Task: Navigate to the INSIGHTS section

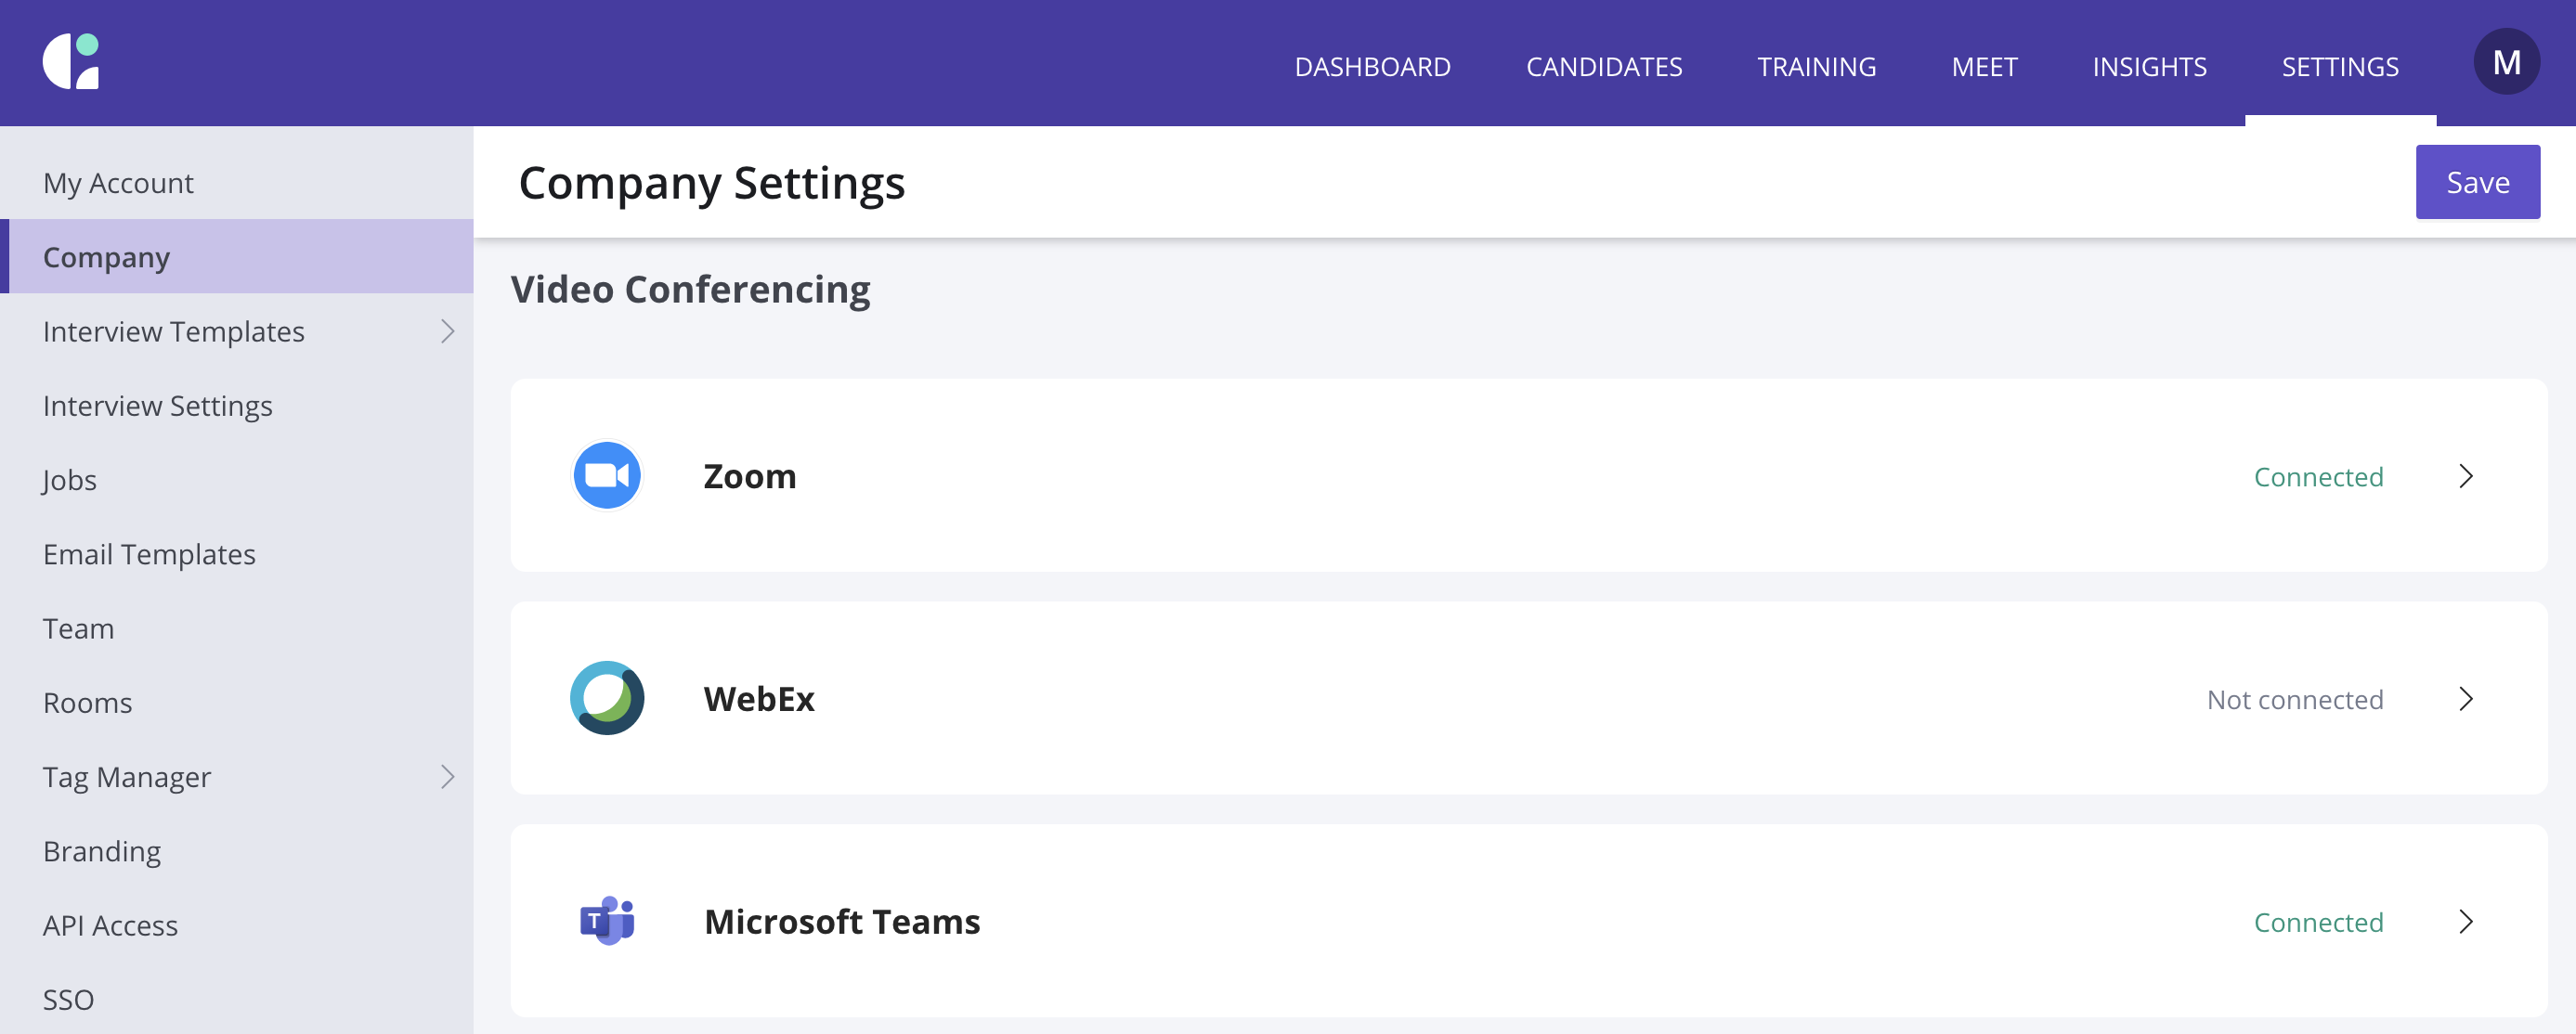Action: click(x=2148, y=66)
